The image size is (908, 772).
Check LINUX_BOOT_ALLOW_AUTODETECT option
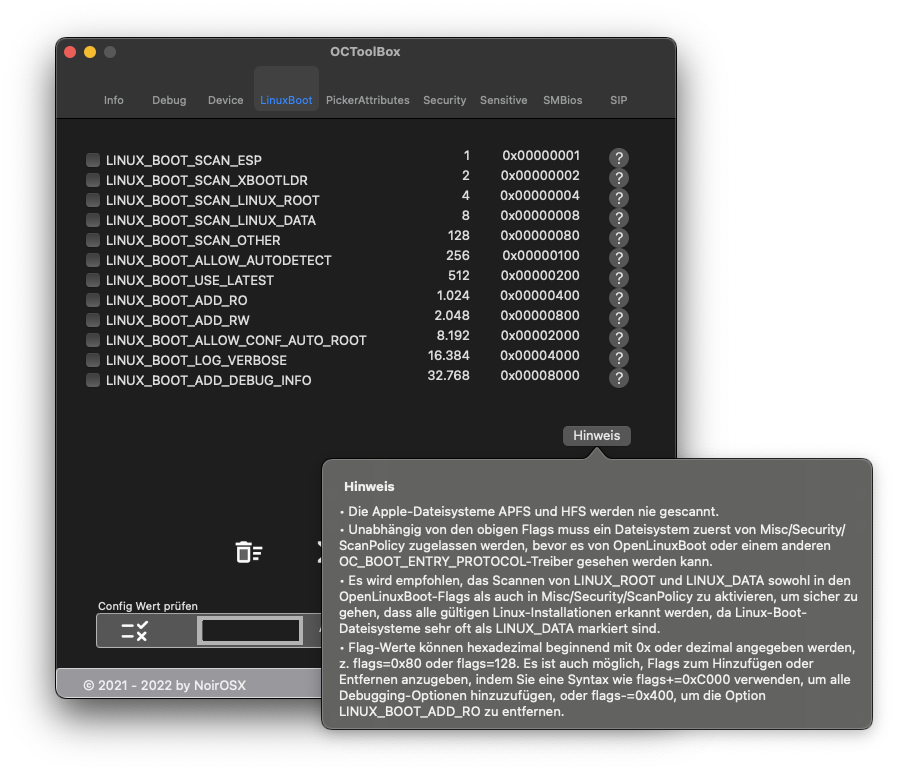point(93,260)
